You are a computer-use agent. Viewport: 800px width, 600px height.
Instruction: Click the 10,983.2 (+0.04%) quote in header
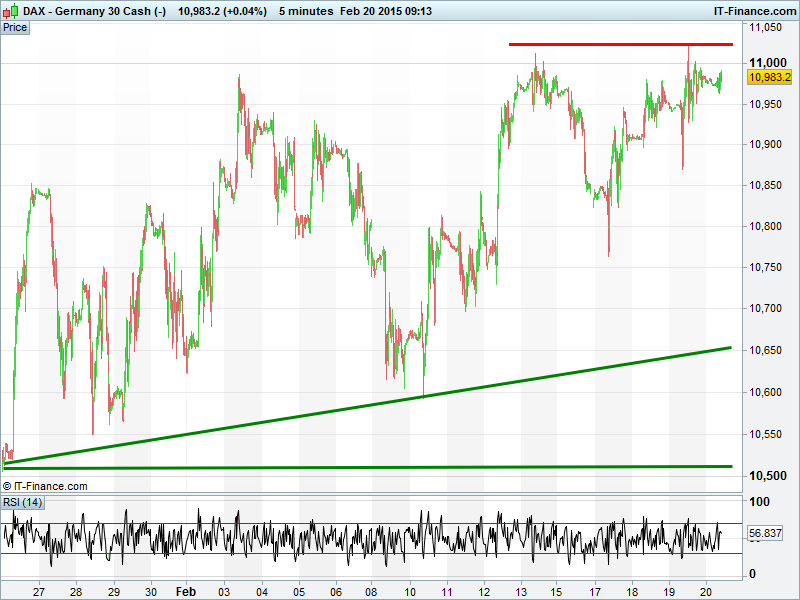221,10
